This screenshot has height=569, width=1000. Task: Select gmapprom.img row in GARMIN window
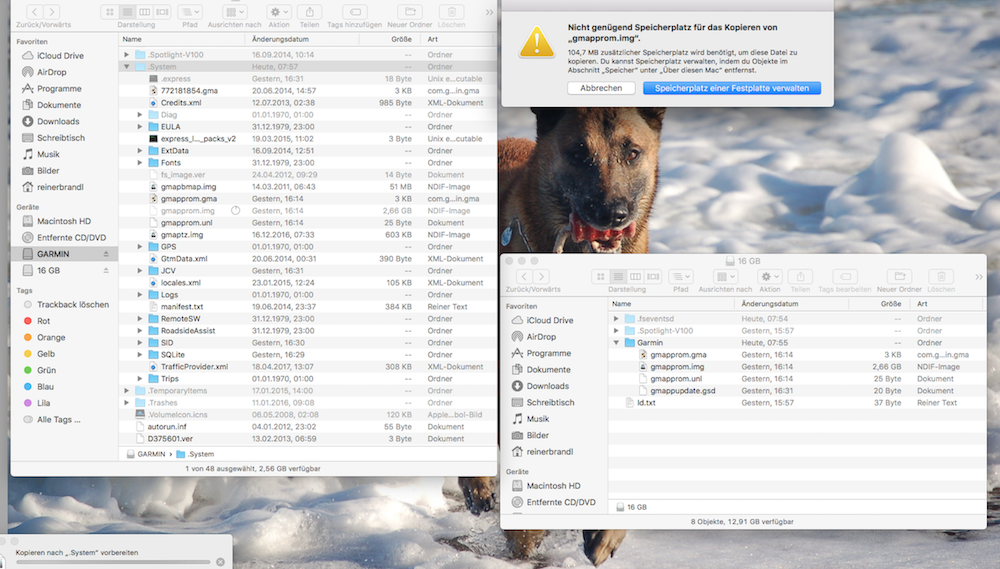pyautogui.click(x=307, y=211)
